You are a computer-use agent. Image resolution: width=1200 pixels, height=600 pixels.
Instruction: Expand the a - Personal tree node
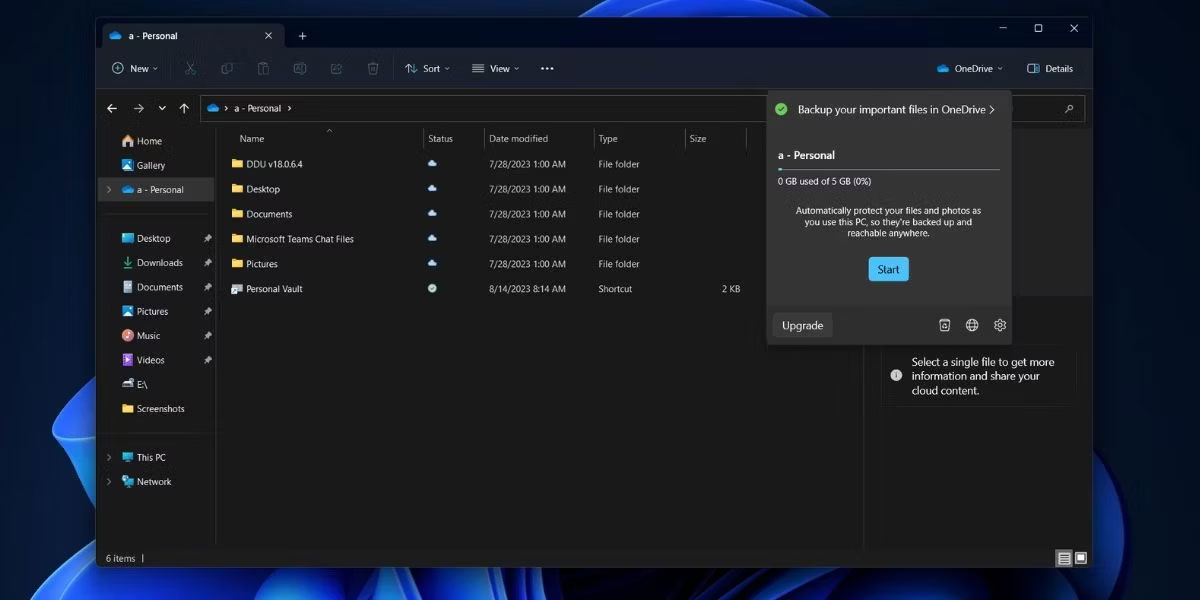109,190
